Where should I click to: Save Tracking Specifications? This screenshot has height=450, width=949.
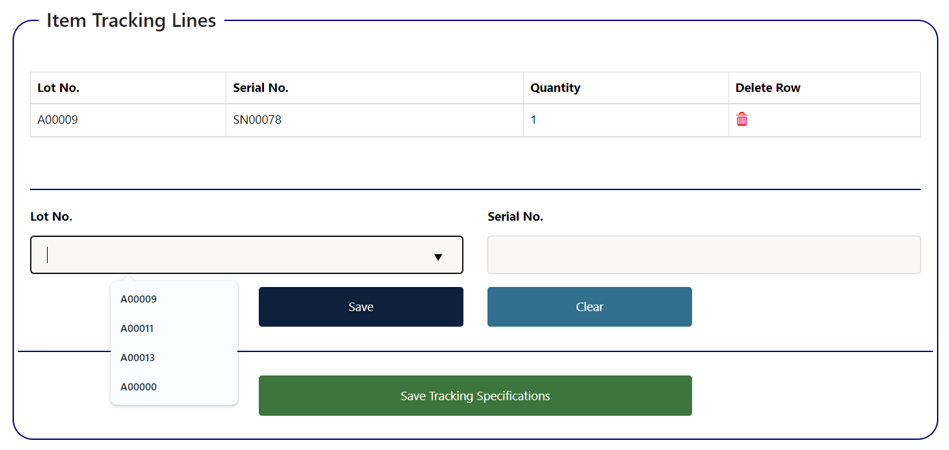[x=475, y=396]
